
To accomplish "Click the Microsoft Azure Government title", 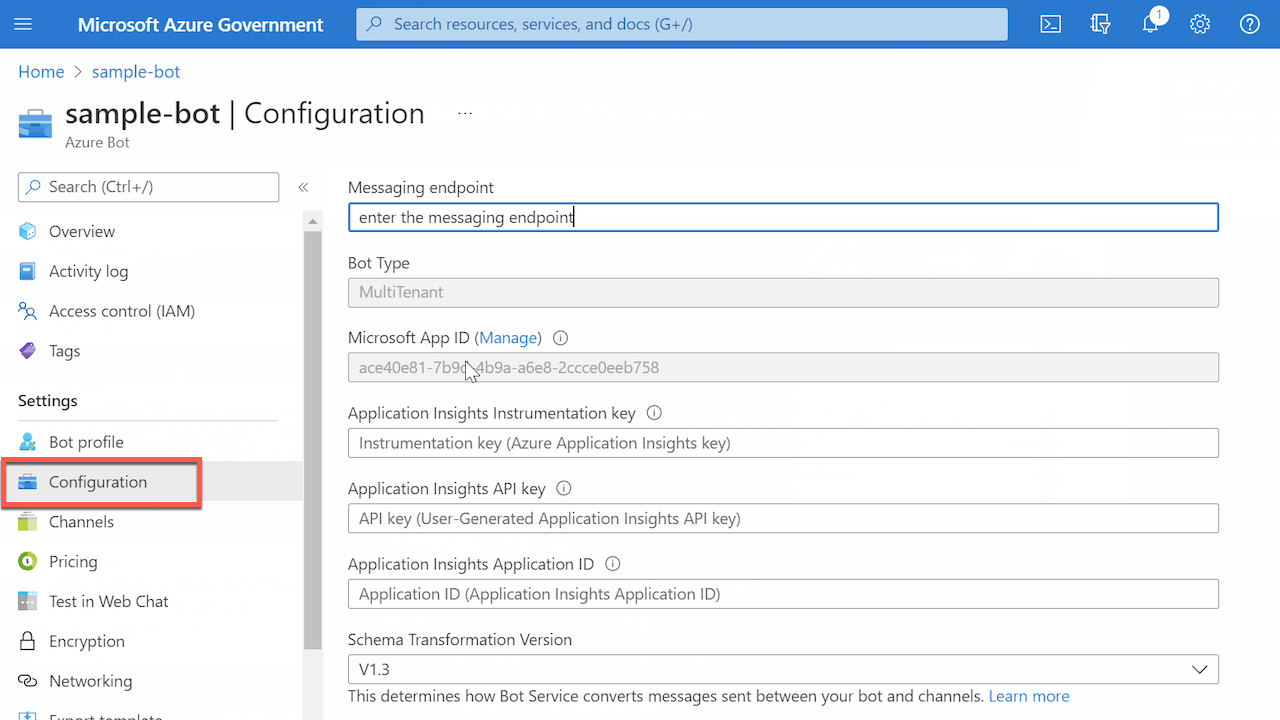I will point(201,24).
